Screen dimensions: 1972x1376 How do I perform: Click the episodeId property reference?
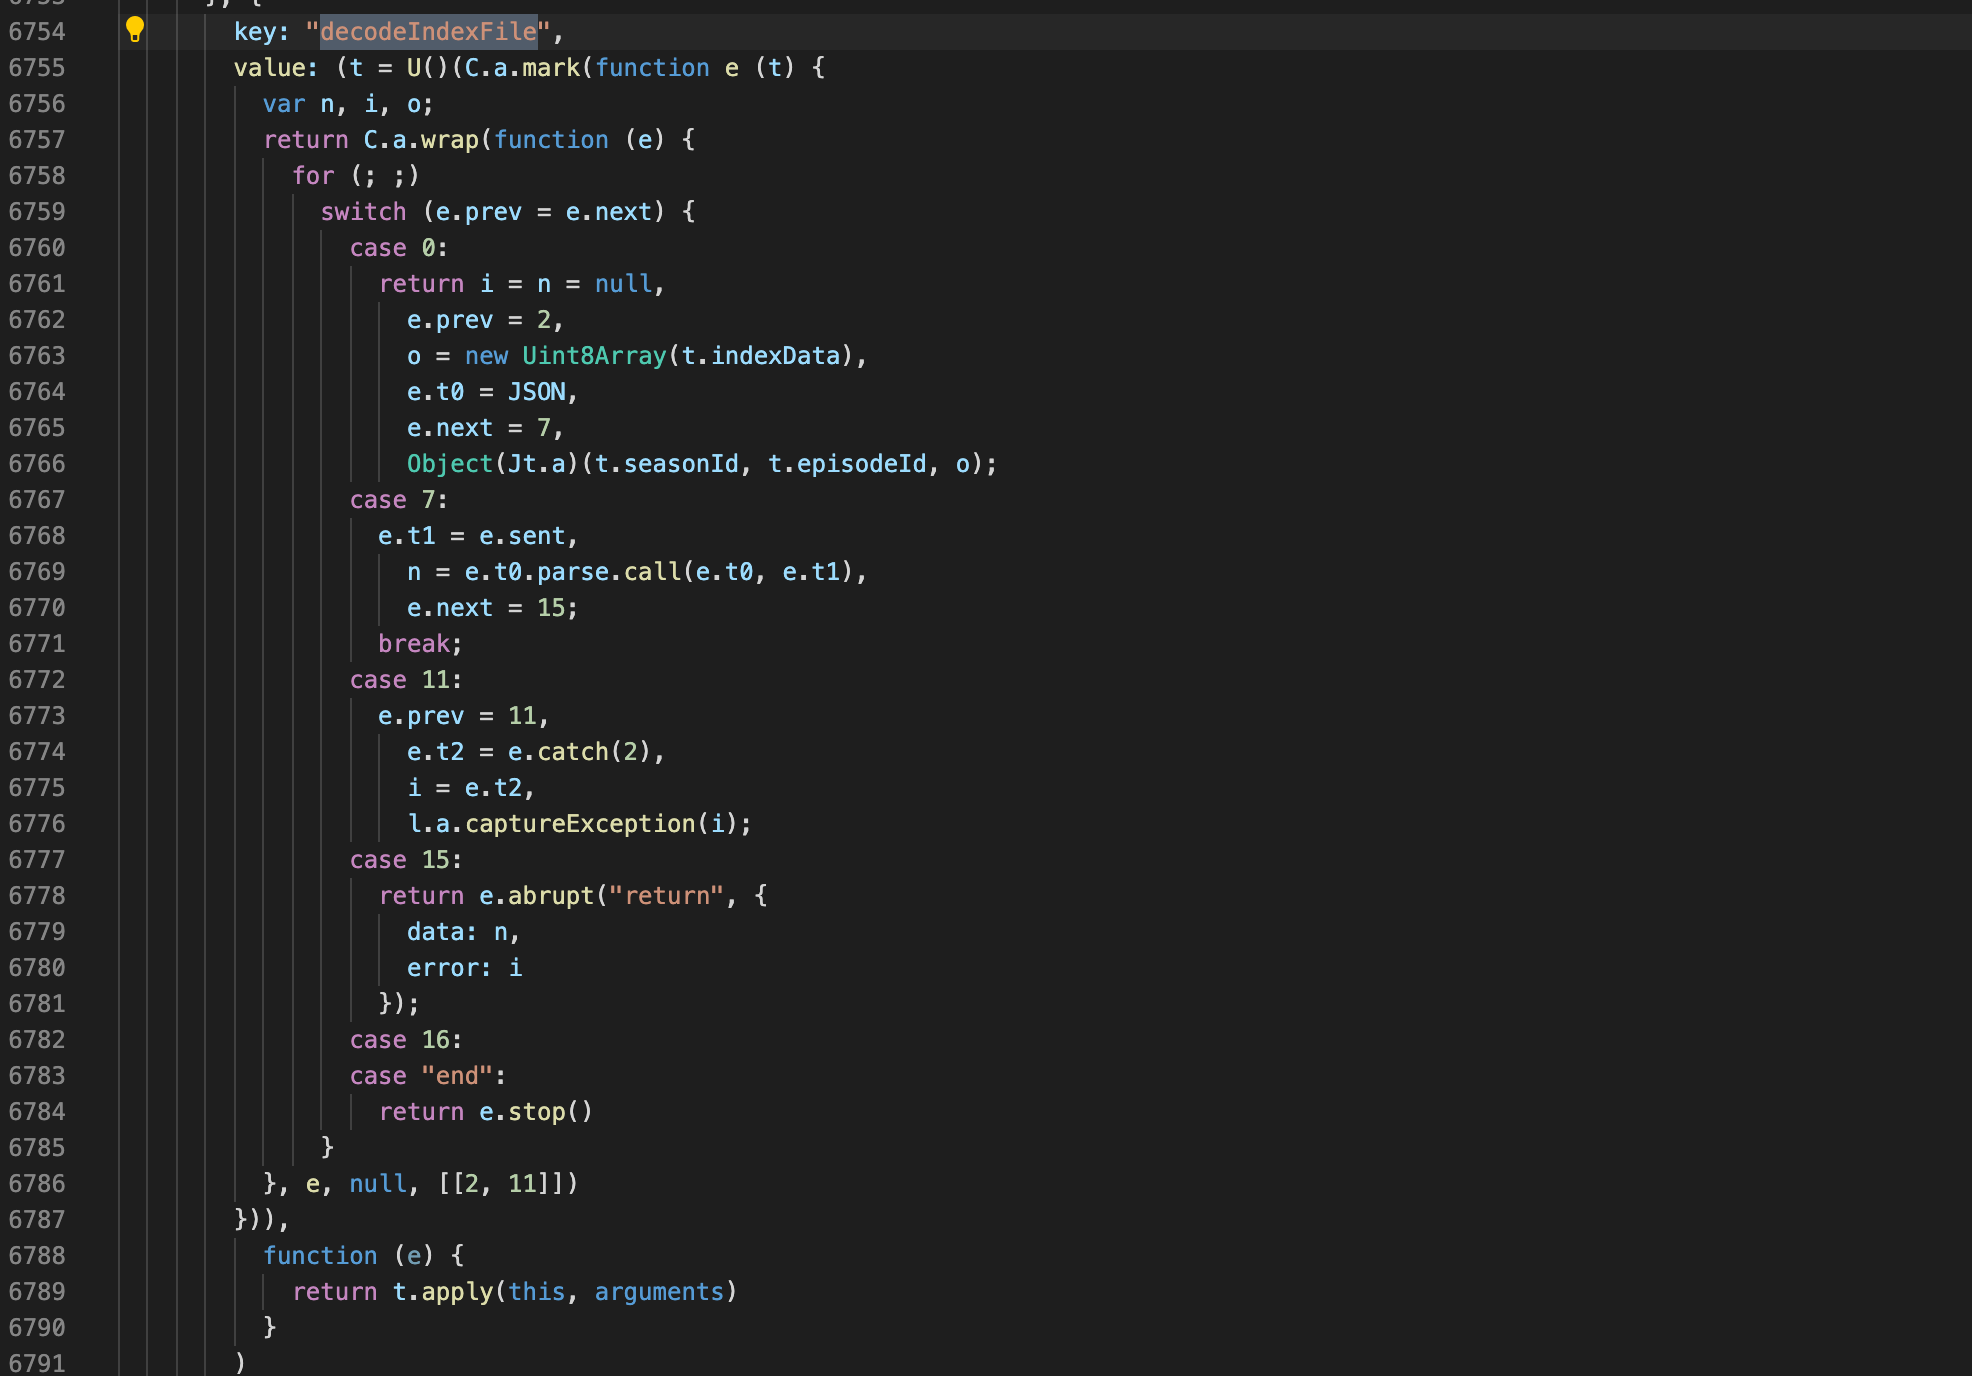coord(861,464)
